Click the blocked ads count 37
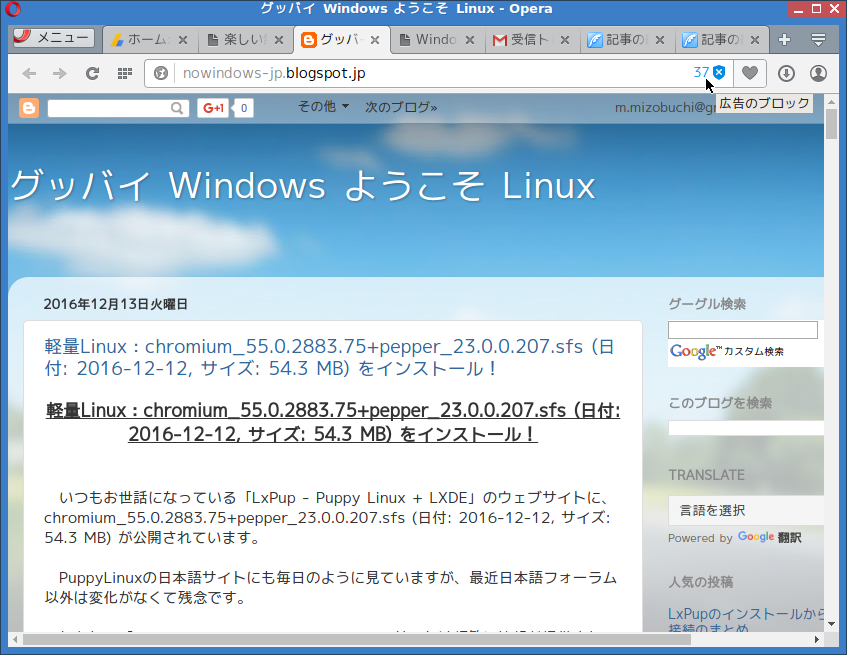This screenshot has width=847, height=655. pyautogui.click(x=701, y=72)
